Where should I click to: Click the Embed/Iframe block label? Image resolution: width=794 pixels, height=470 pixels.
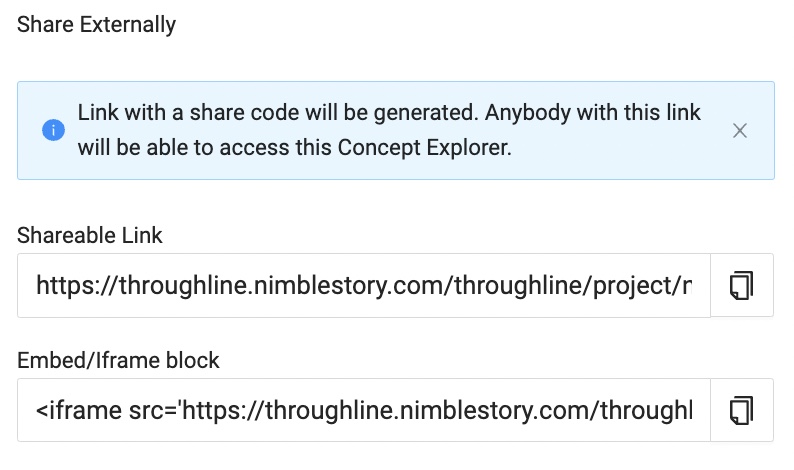118,360
